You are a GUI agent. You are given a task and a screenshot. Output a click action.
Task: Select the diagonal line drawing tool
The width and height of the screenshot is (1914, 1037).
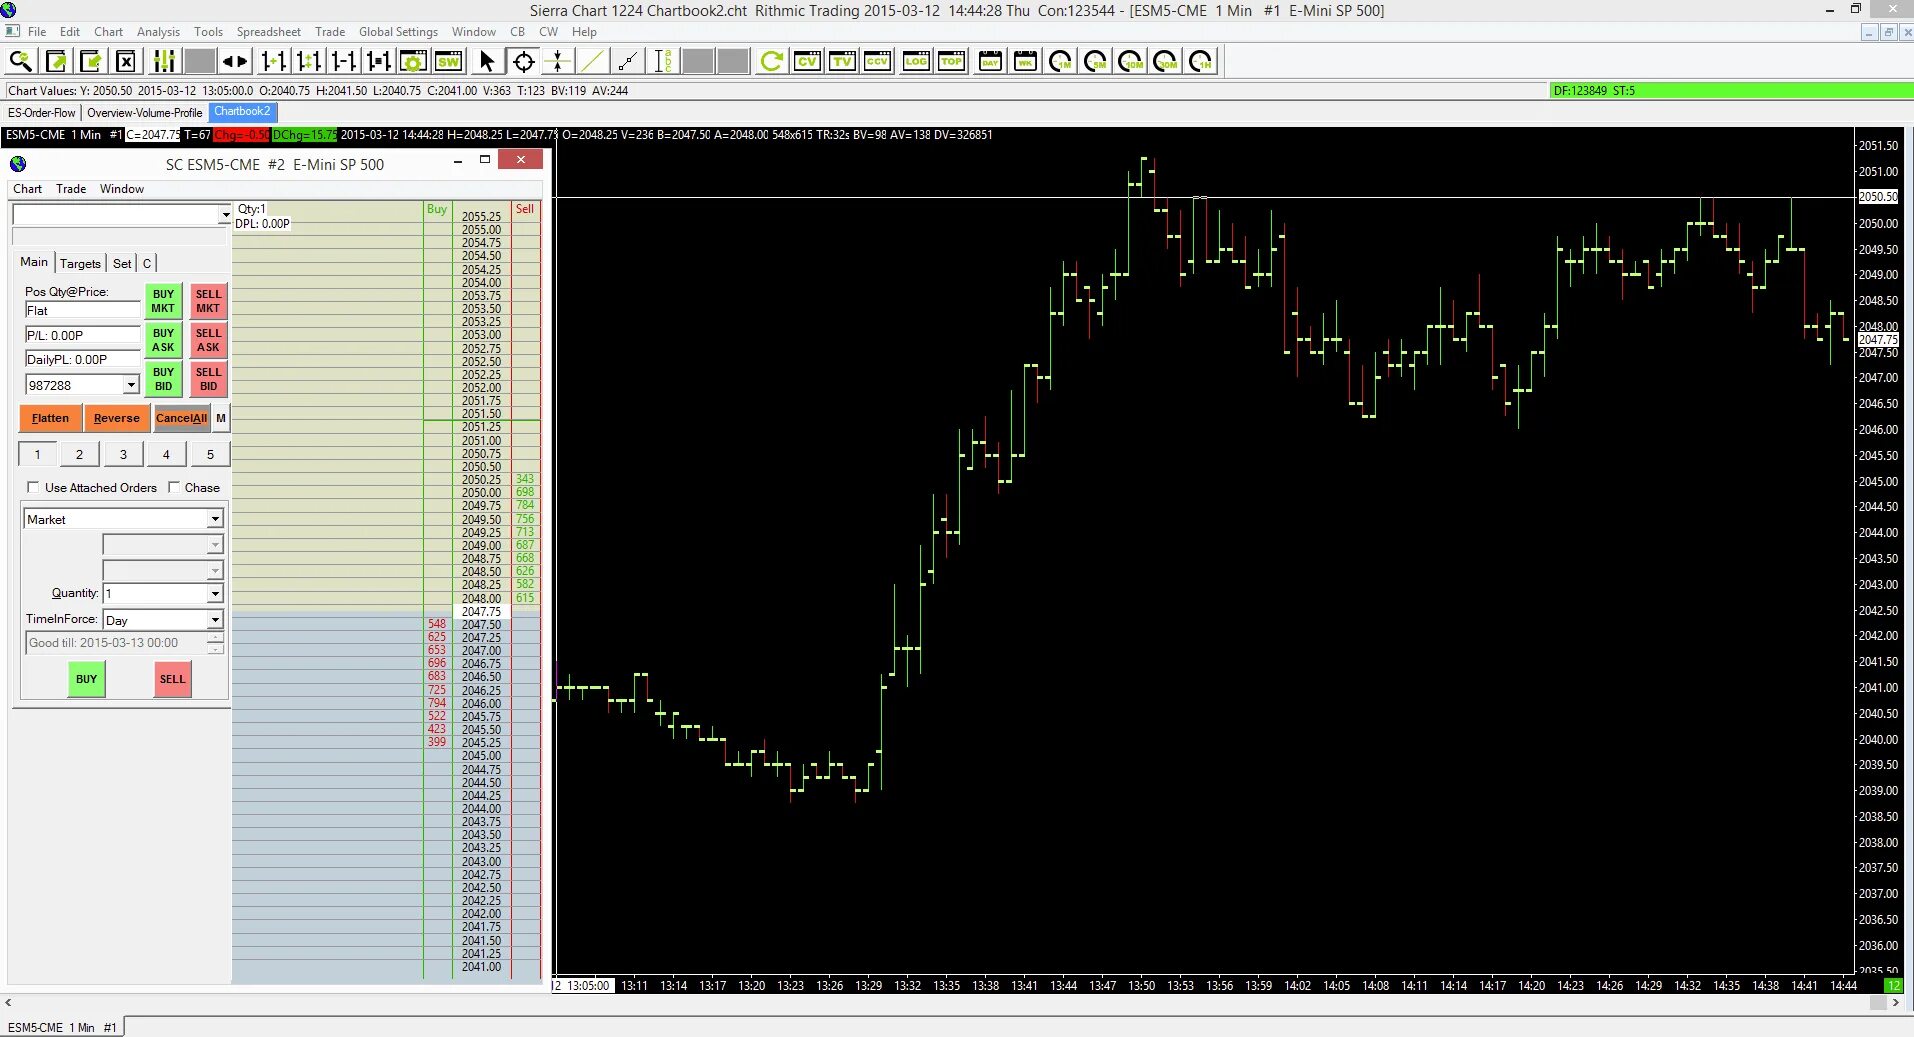[x=593, y=62]
